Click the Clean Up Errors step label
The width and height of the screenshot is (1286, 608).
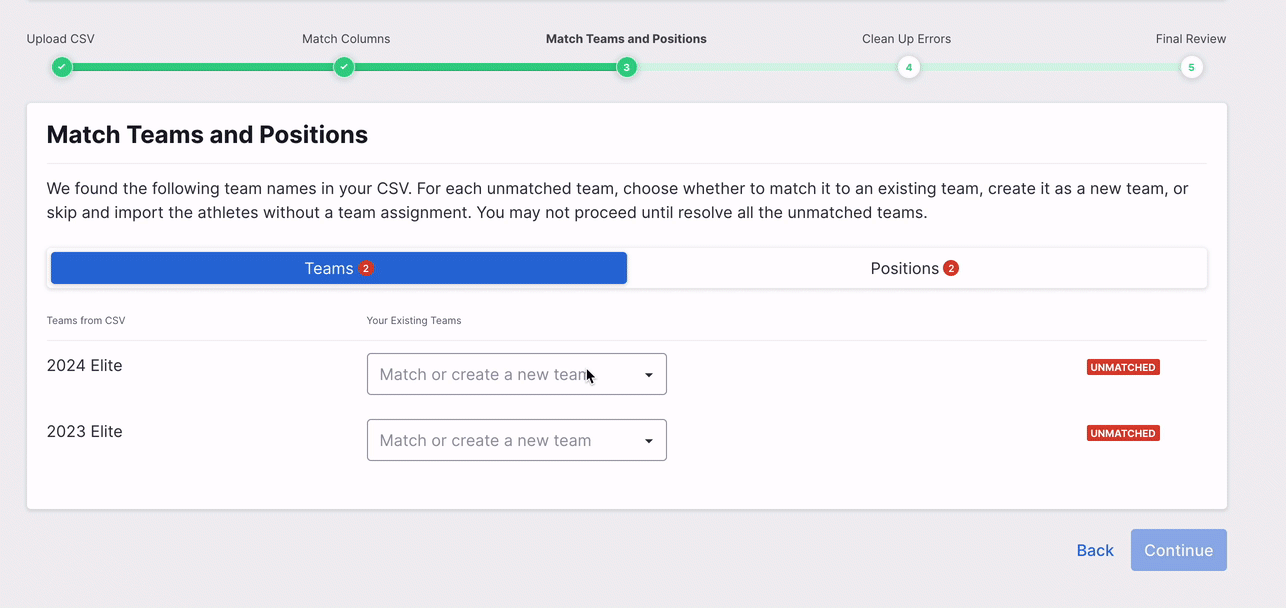point(906,39)
